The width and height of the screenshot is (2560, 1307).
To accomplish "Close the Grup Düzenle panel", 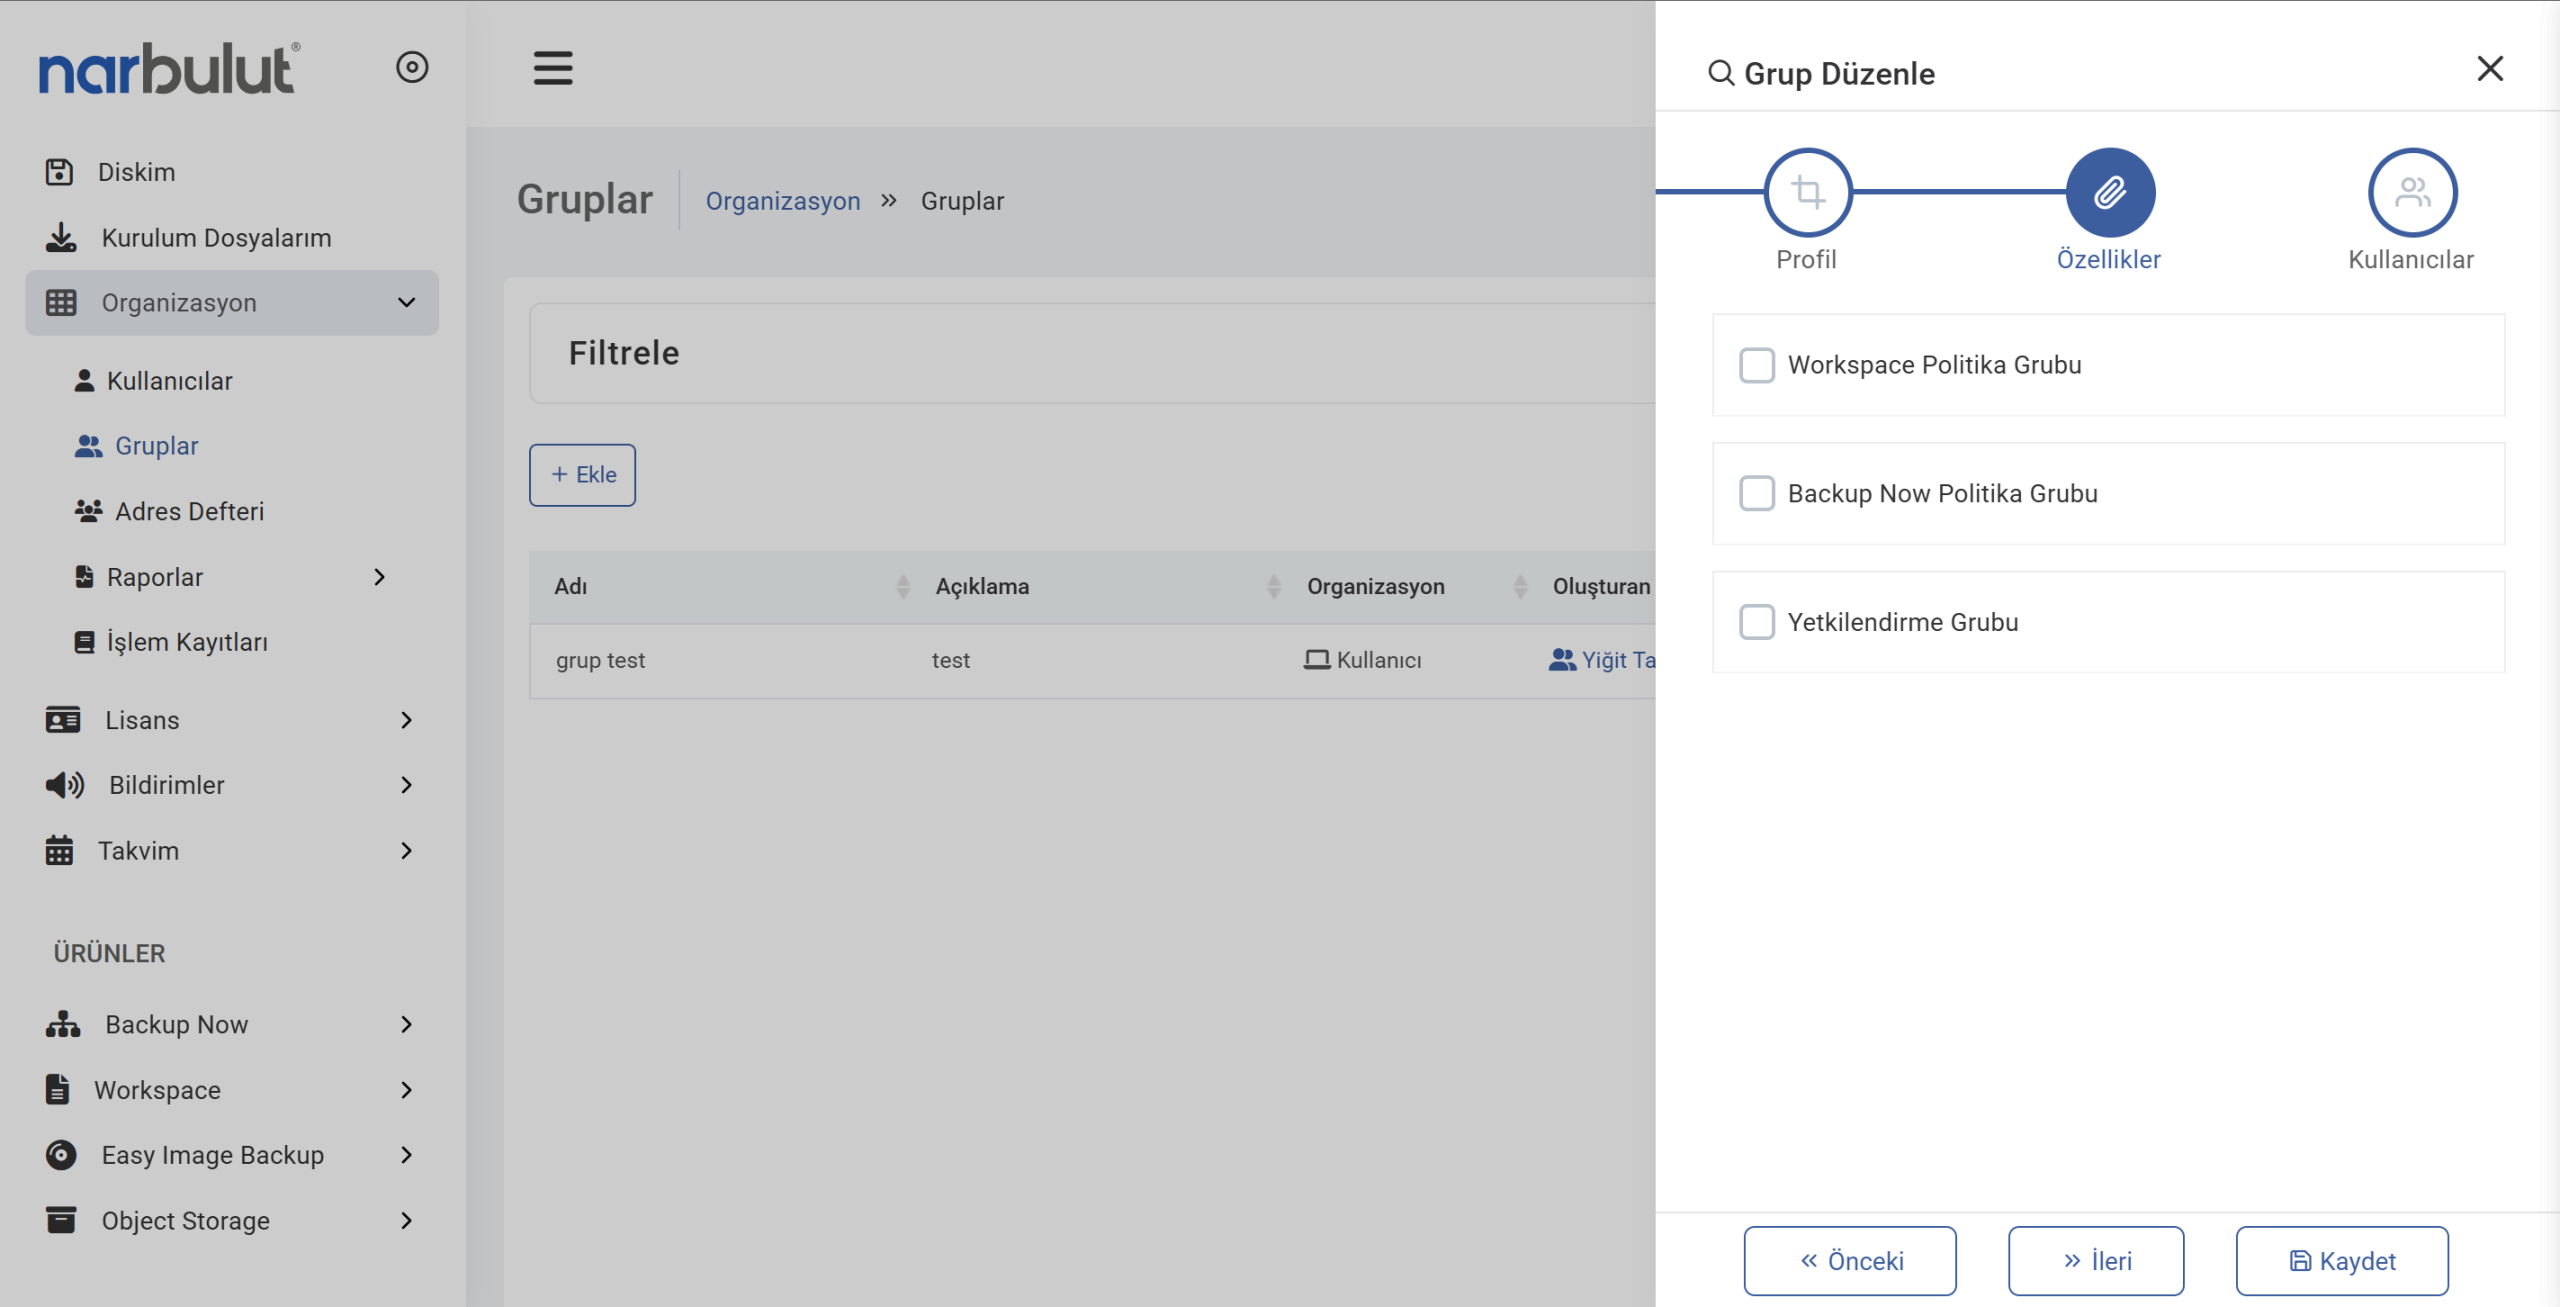I will coord(2489,69).
